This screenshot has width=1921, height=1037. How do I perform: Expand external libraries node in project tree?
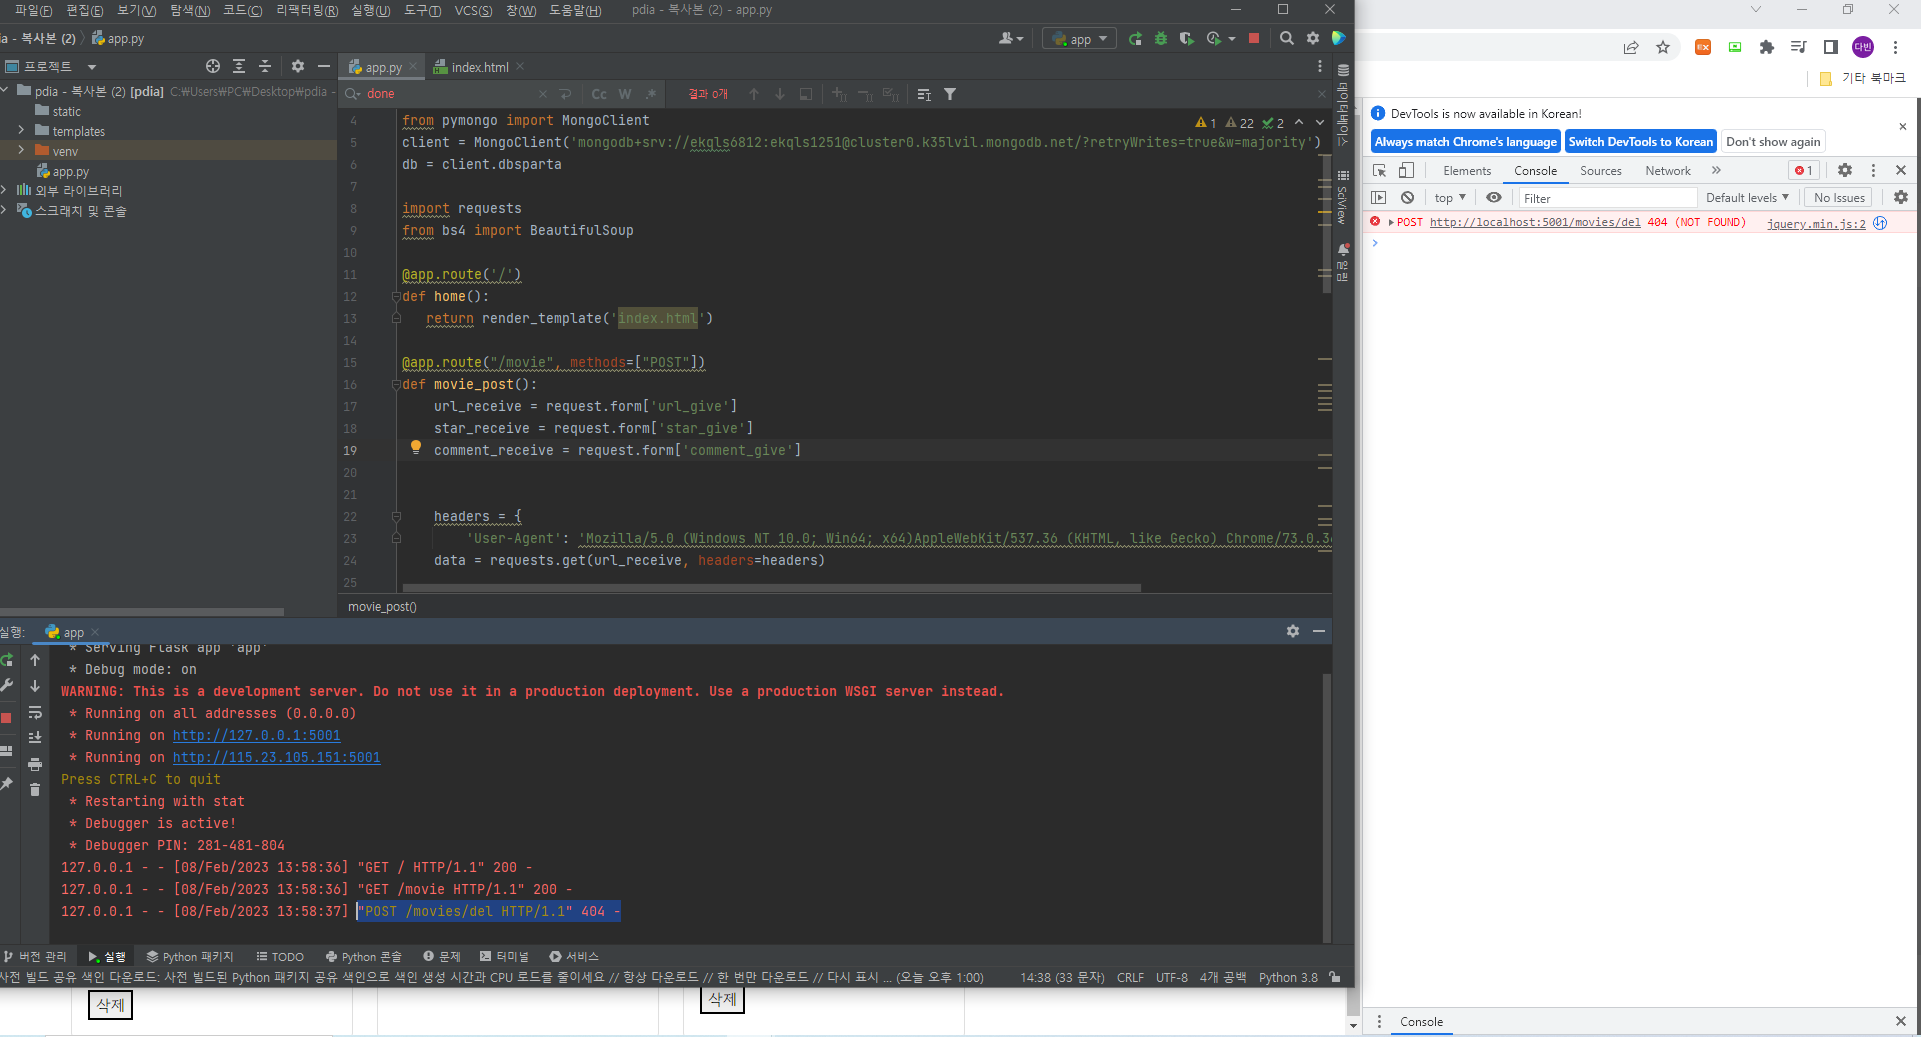click(5, 190)
